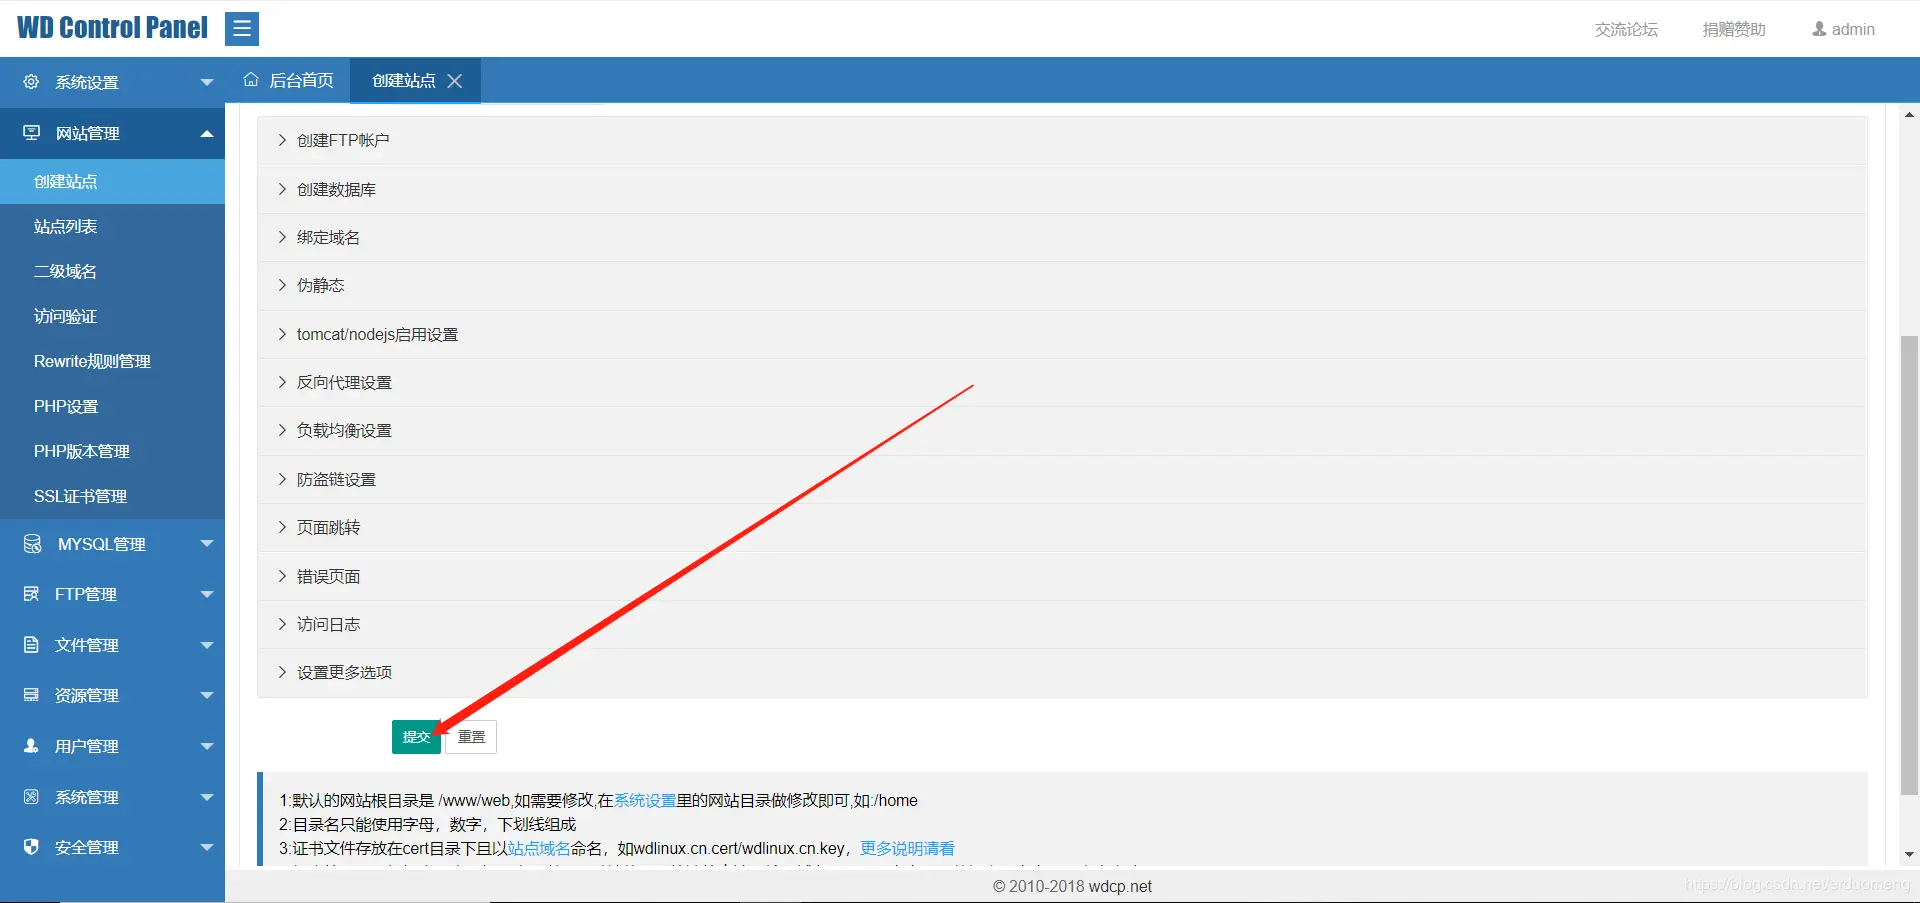Expand the 文件管理 dropdown arrow

[207, 645]
